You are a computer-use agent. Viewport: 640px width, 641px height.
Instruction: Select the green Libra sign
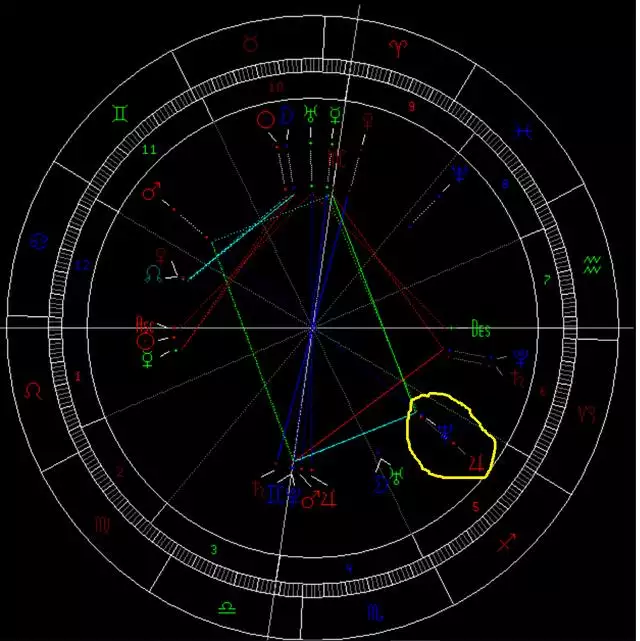click(x=227, y=606)
